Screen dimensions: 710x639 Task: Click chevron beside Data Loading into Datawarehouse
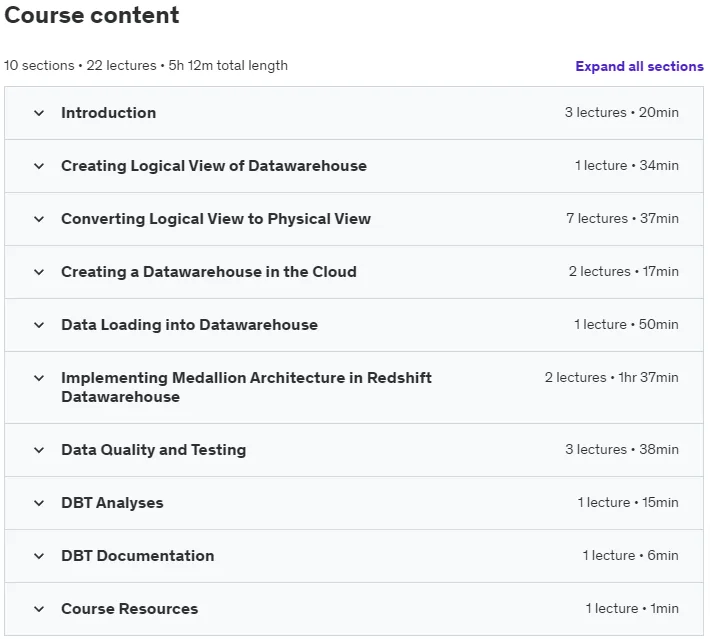[39, 325]
